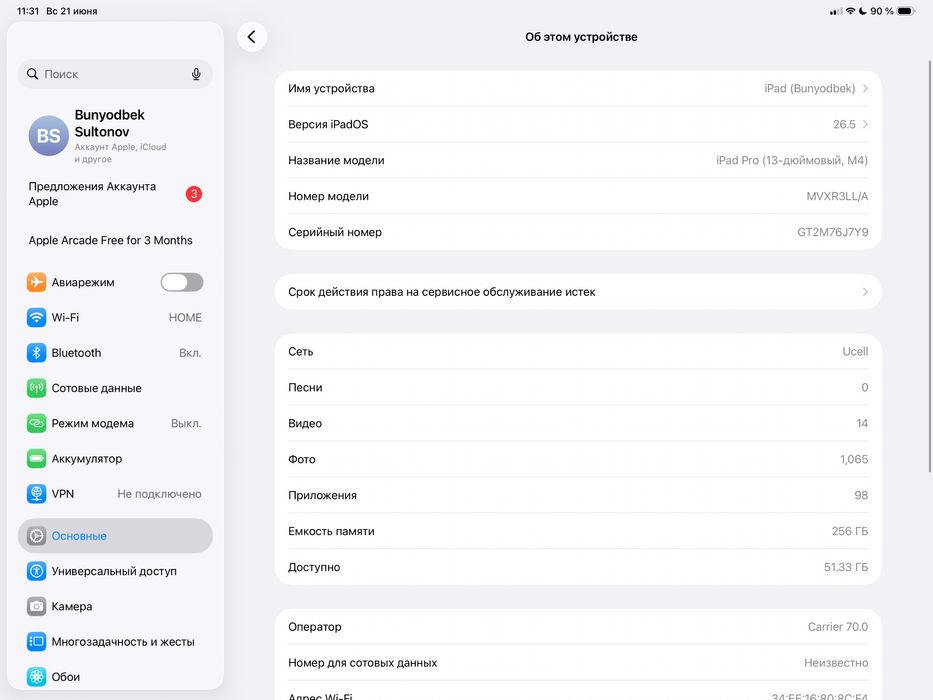
Task: Tap the Сеть Ucell row
Action: pos(578,351)
